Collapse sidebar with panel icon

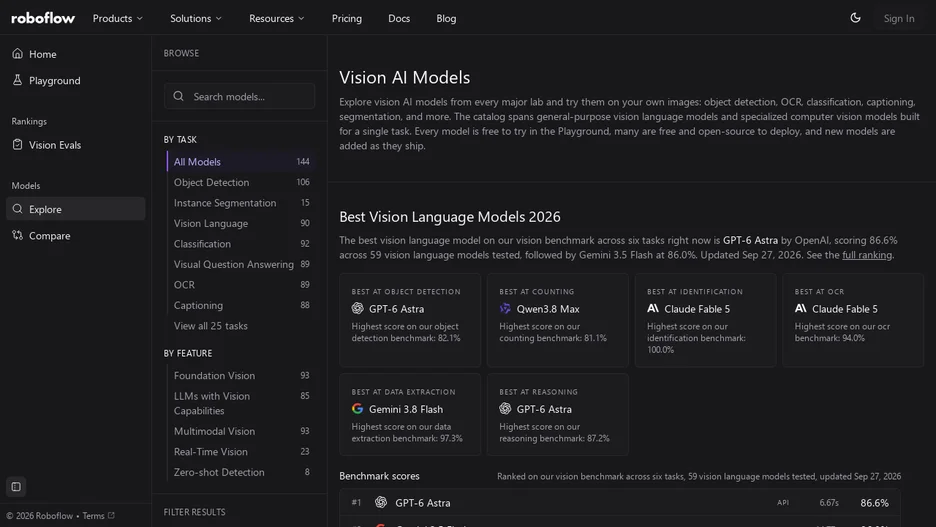16,486
